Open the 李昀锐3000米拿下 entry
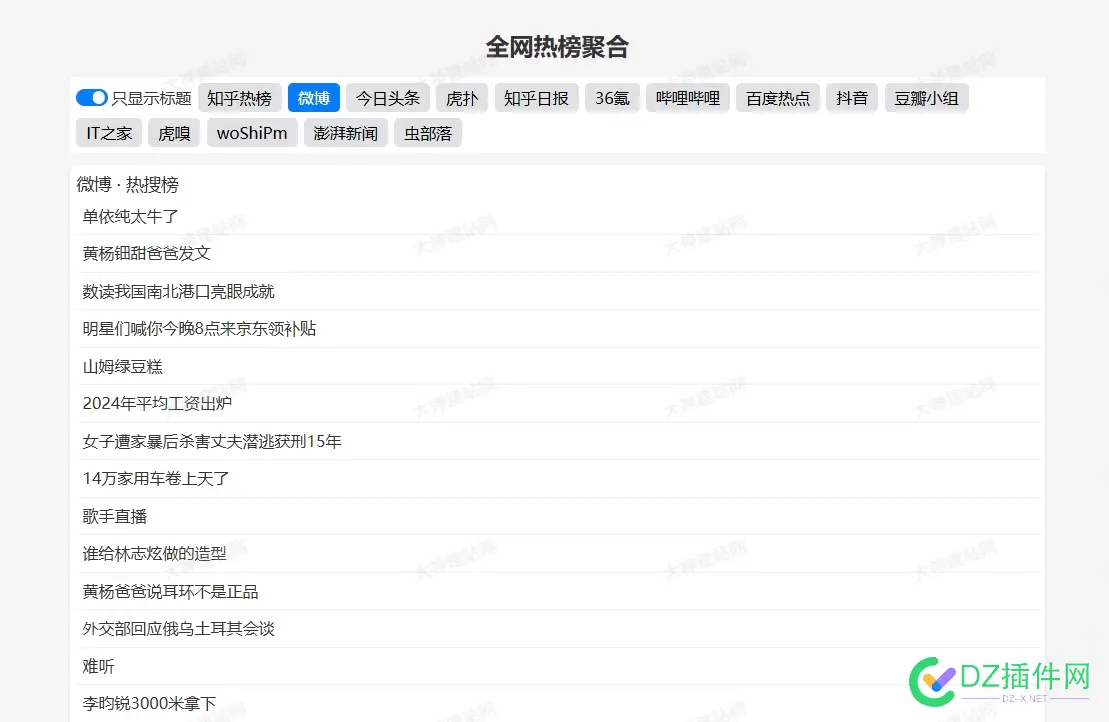Screen dimensions: 1109x722 coord(557,704)
